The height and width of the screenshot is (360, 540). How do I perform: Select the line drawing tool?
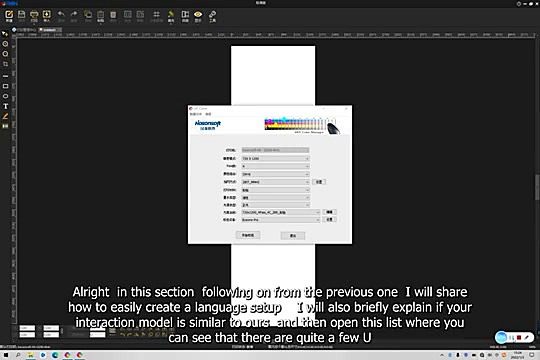5,76
